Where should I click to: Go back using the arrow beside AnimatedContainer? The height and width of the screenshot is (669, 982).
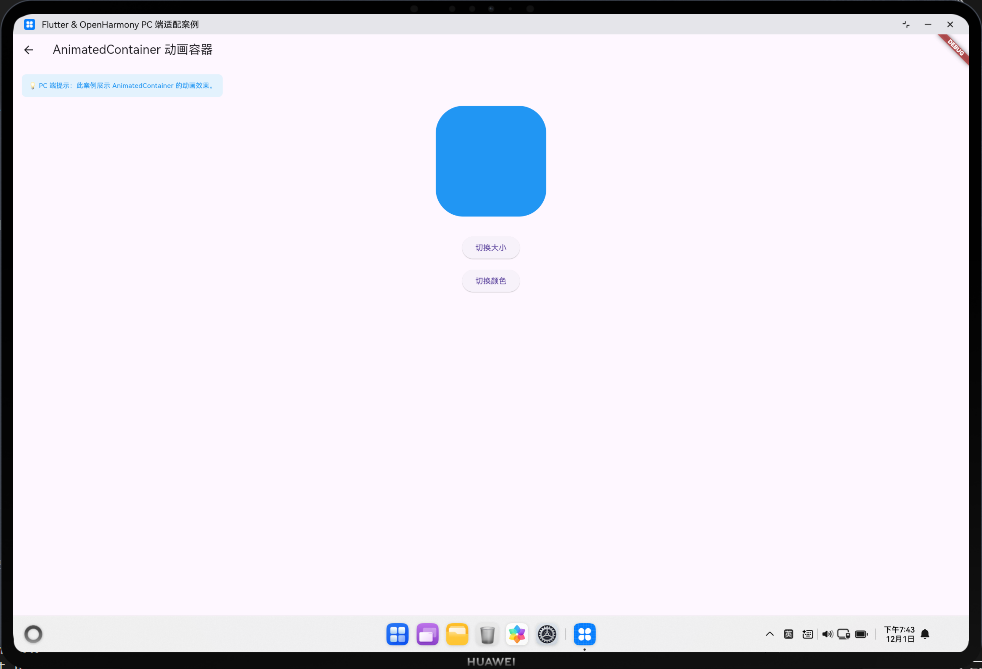pyautogui.click(x=29, y=50)
